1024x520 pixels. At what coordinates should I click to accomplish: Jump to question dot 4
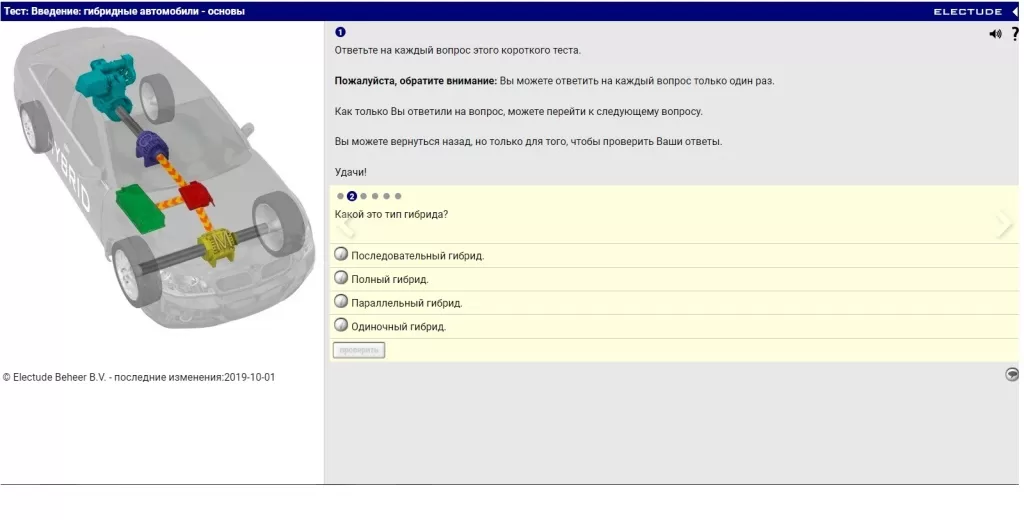[375, 196]
